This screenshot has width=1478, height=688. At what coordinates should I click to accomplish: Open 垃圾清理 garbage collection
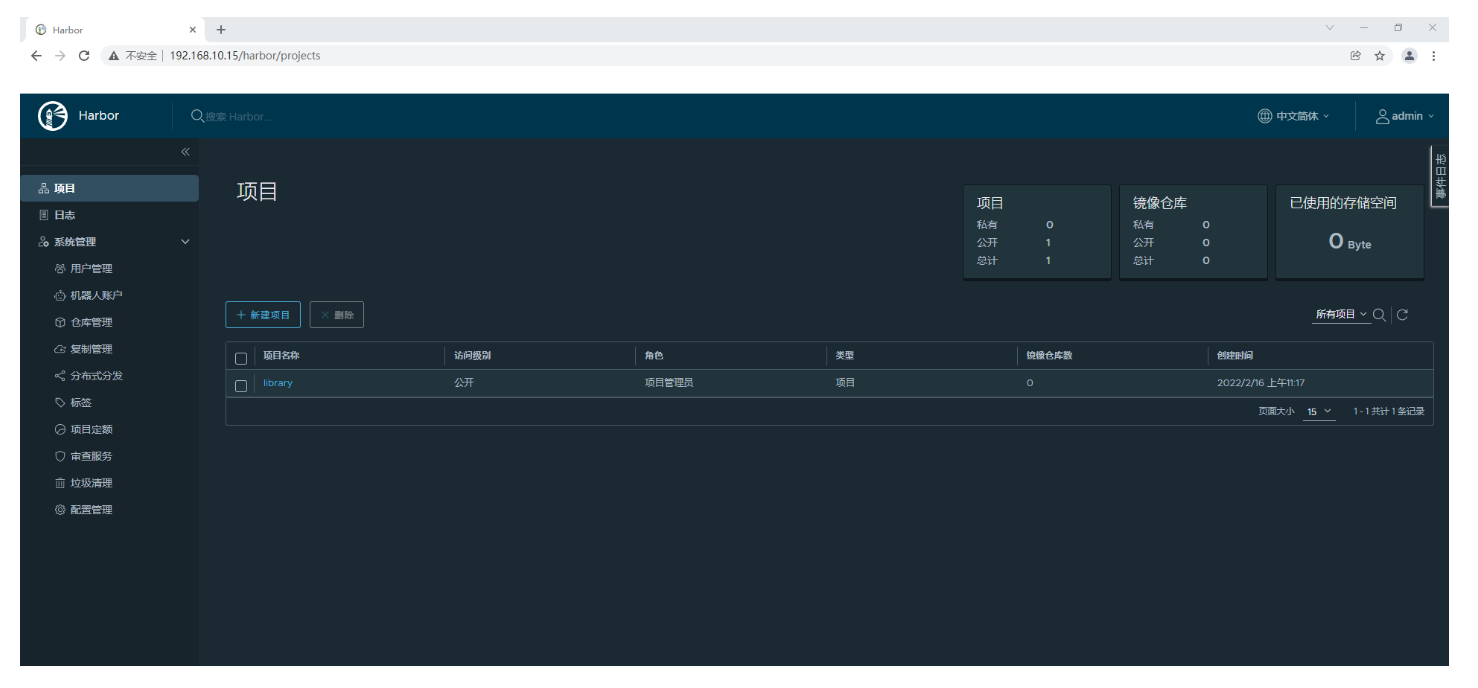(91, 483)
